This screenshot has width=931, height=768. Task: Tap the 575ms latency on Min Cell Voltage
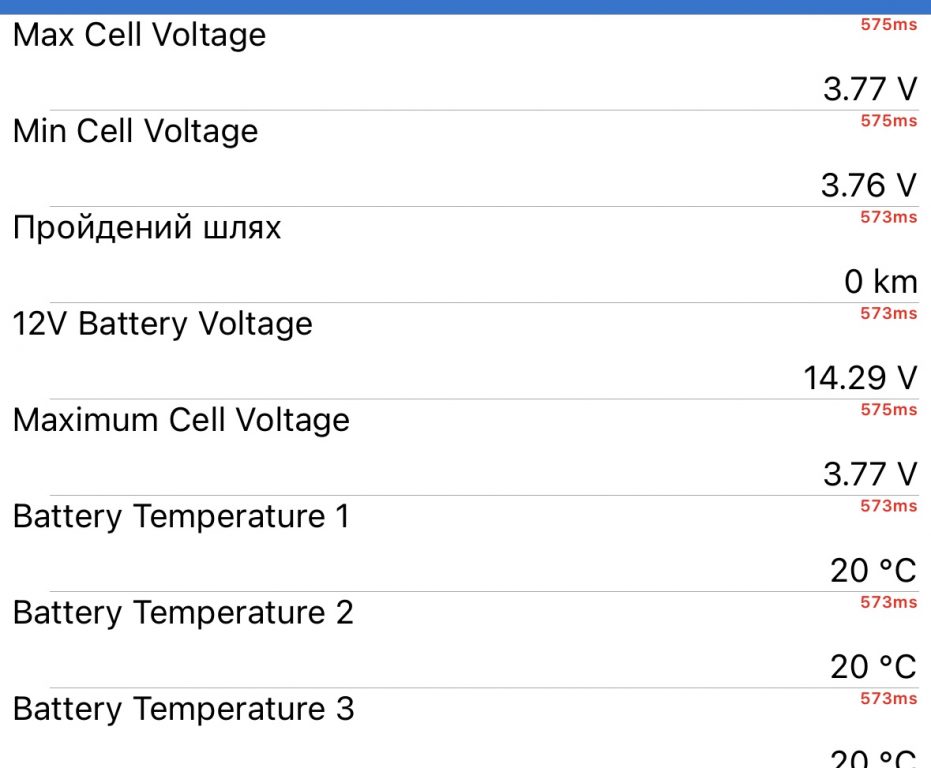tap(889, 121)
